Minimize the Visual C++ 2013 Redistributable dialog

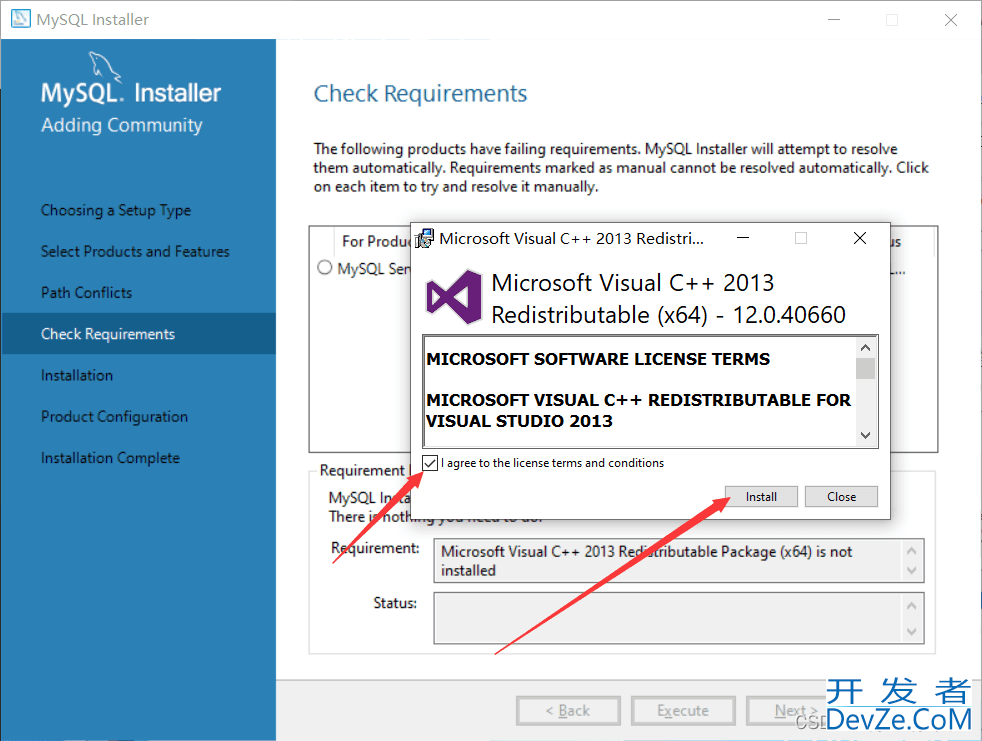(x=743, y=238)
